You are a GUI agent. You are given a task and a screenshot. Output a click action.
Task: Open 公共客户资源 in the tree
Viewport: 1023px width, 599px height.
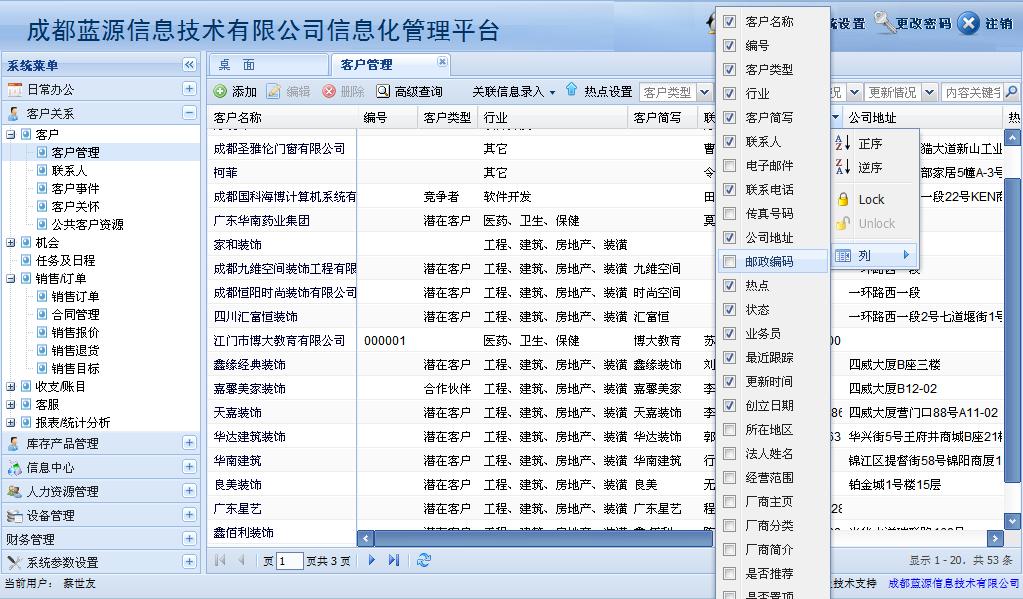[x=87, y=224]
